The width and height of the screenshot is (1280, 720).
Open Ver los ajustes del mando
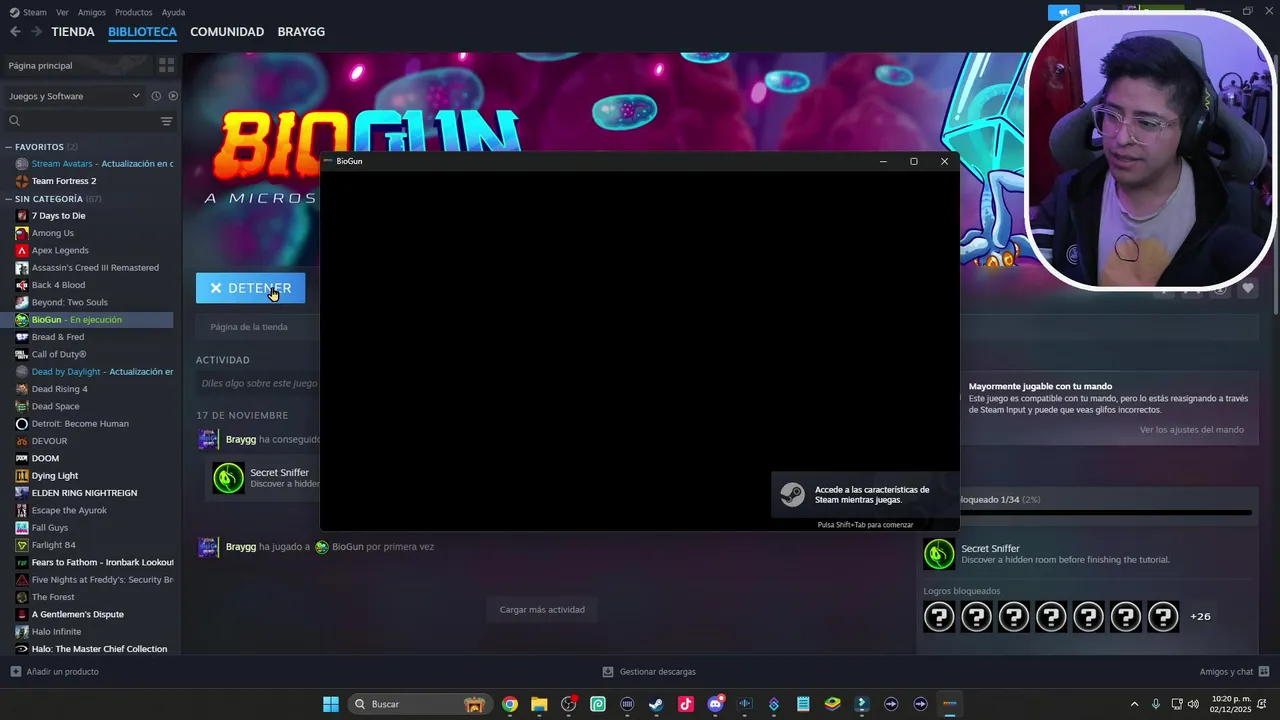tap(1192, 430)
